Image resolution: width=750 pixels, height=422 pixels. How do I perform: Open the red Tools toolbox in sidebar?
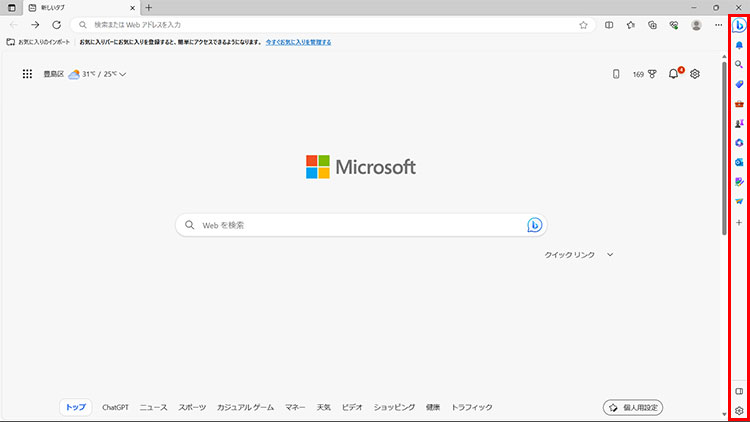pyautogui.click(x=739, y=103)
